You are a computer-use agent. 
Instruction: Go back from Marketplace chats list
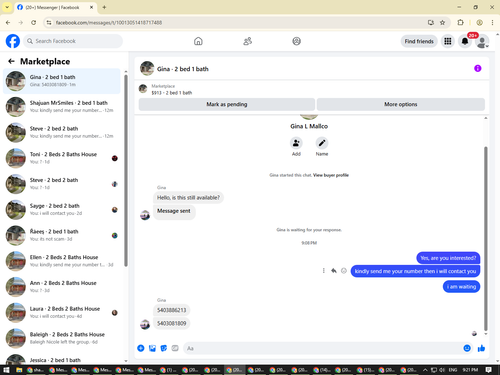point(11,61)
